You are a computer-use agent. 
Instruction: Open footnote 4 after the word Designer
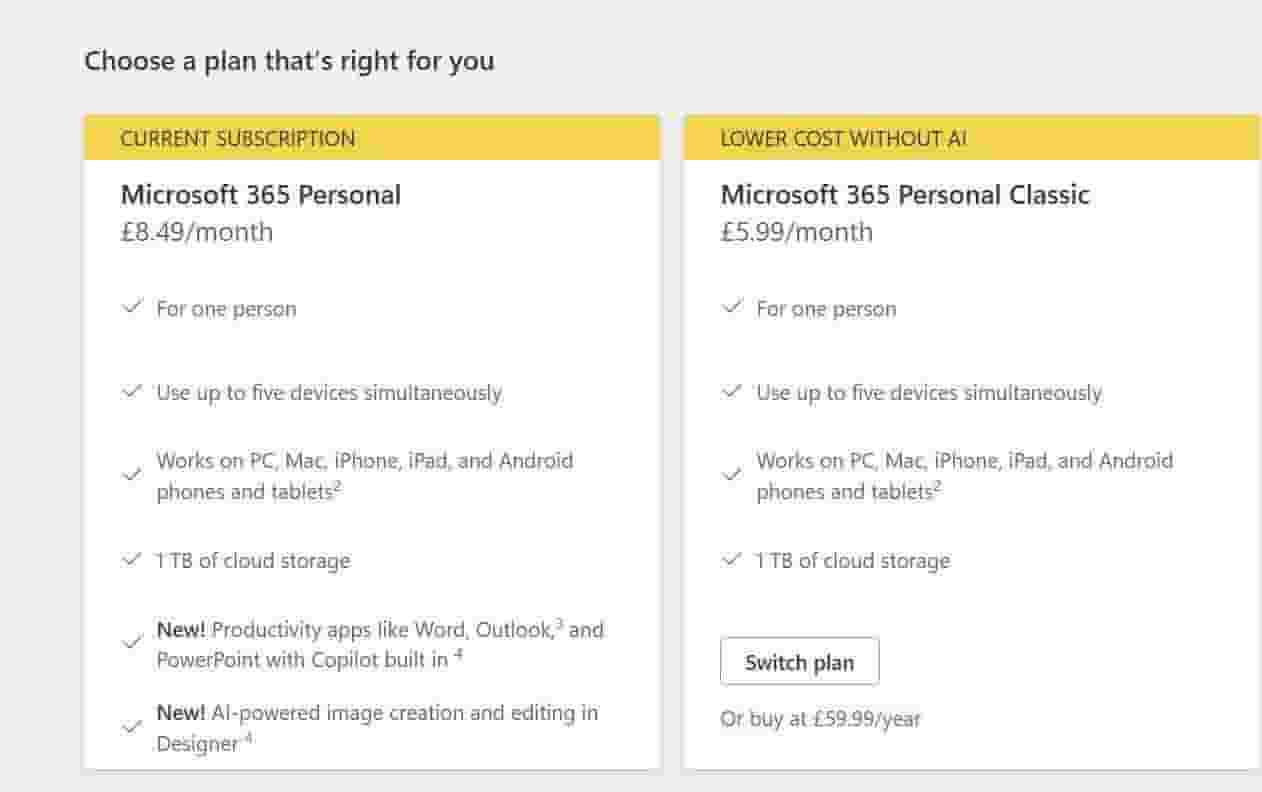pyautogui.click(x=246, y=738)
